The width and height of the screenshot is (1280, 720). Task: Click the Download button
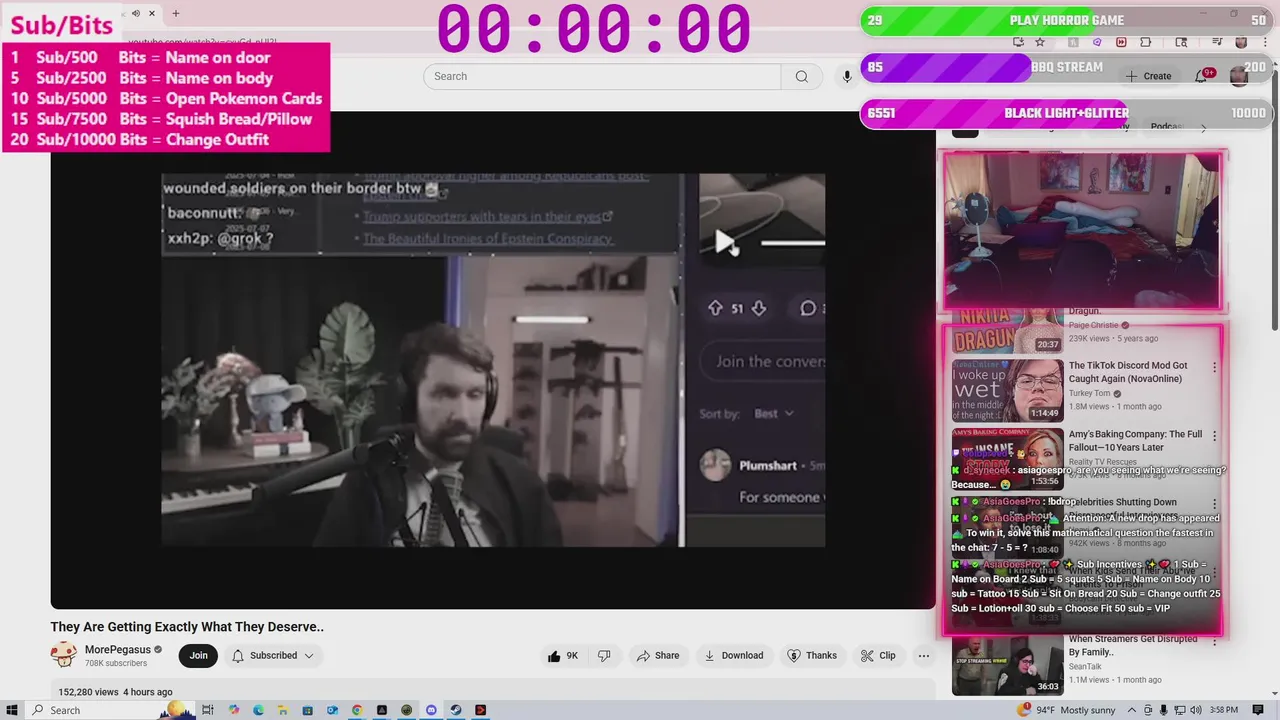pos(733,656)
